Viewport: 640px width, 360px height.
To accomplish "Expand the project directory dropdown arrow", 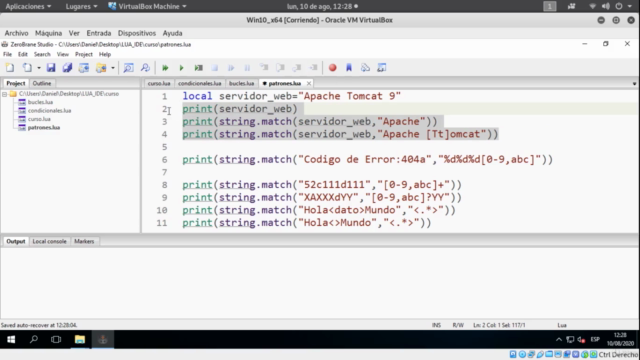I will (x=113, y=68).
